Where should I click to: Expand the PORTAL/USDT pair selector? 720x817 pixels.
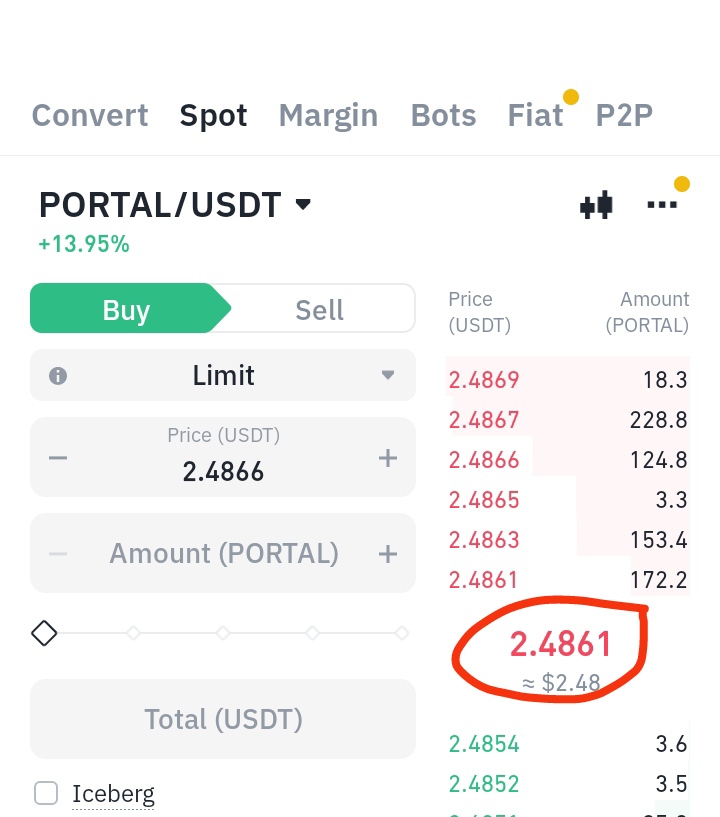tap(304, 205)
